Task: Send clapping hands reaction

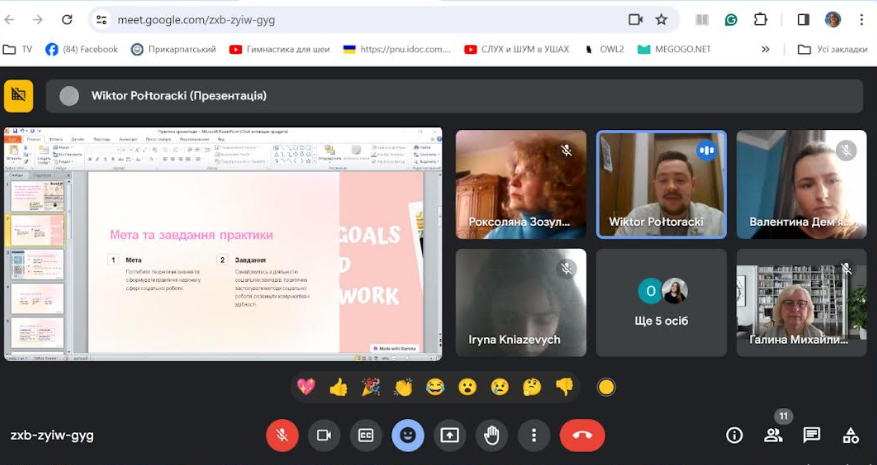Action: click(x=403, y=387)
